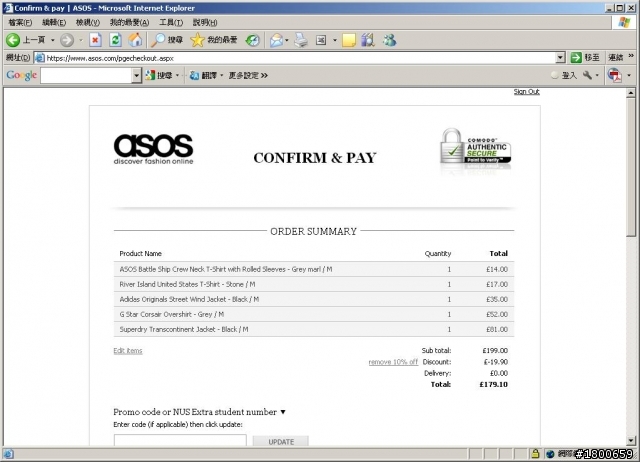This screenshot has height=462, width=640.
Task: Click the page icon beside the address URL
Action: pos(40,58)
